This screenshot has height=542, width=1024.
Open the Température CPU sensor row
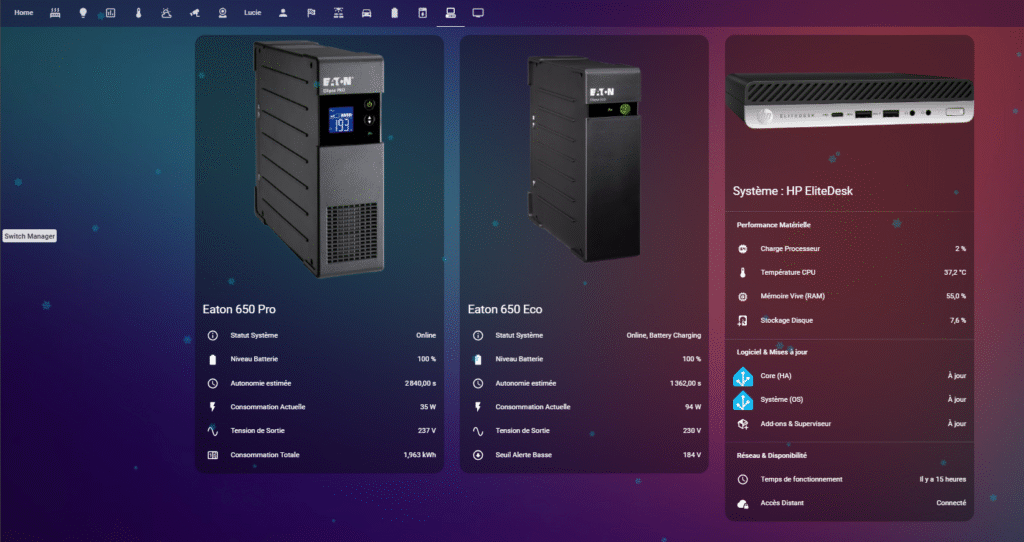(x=849, y=272)
